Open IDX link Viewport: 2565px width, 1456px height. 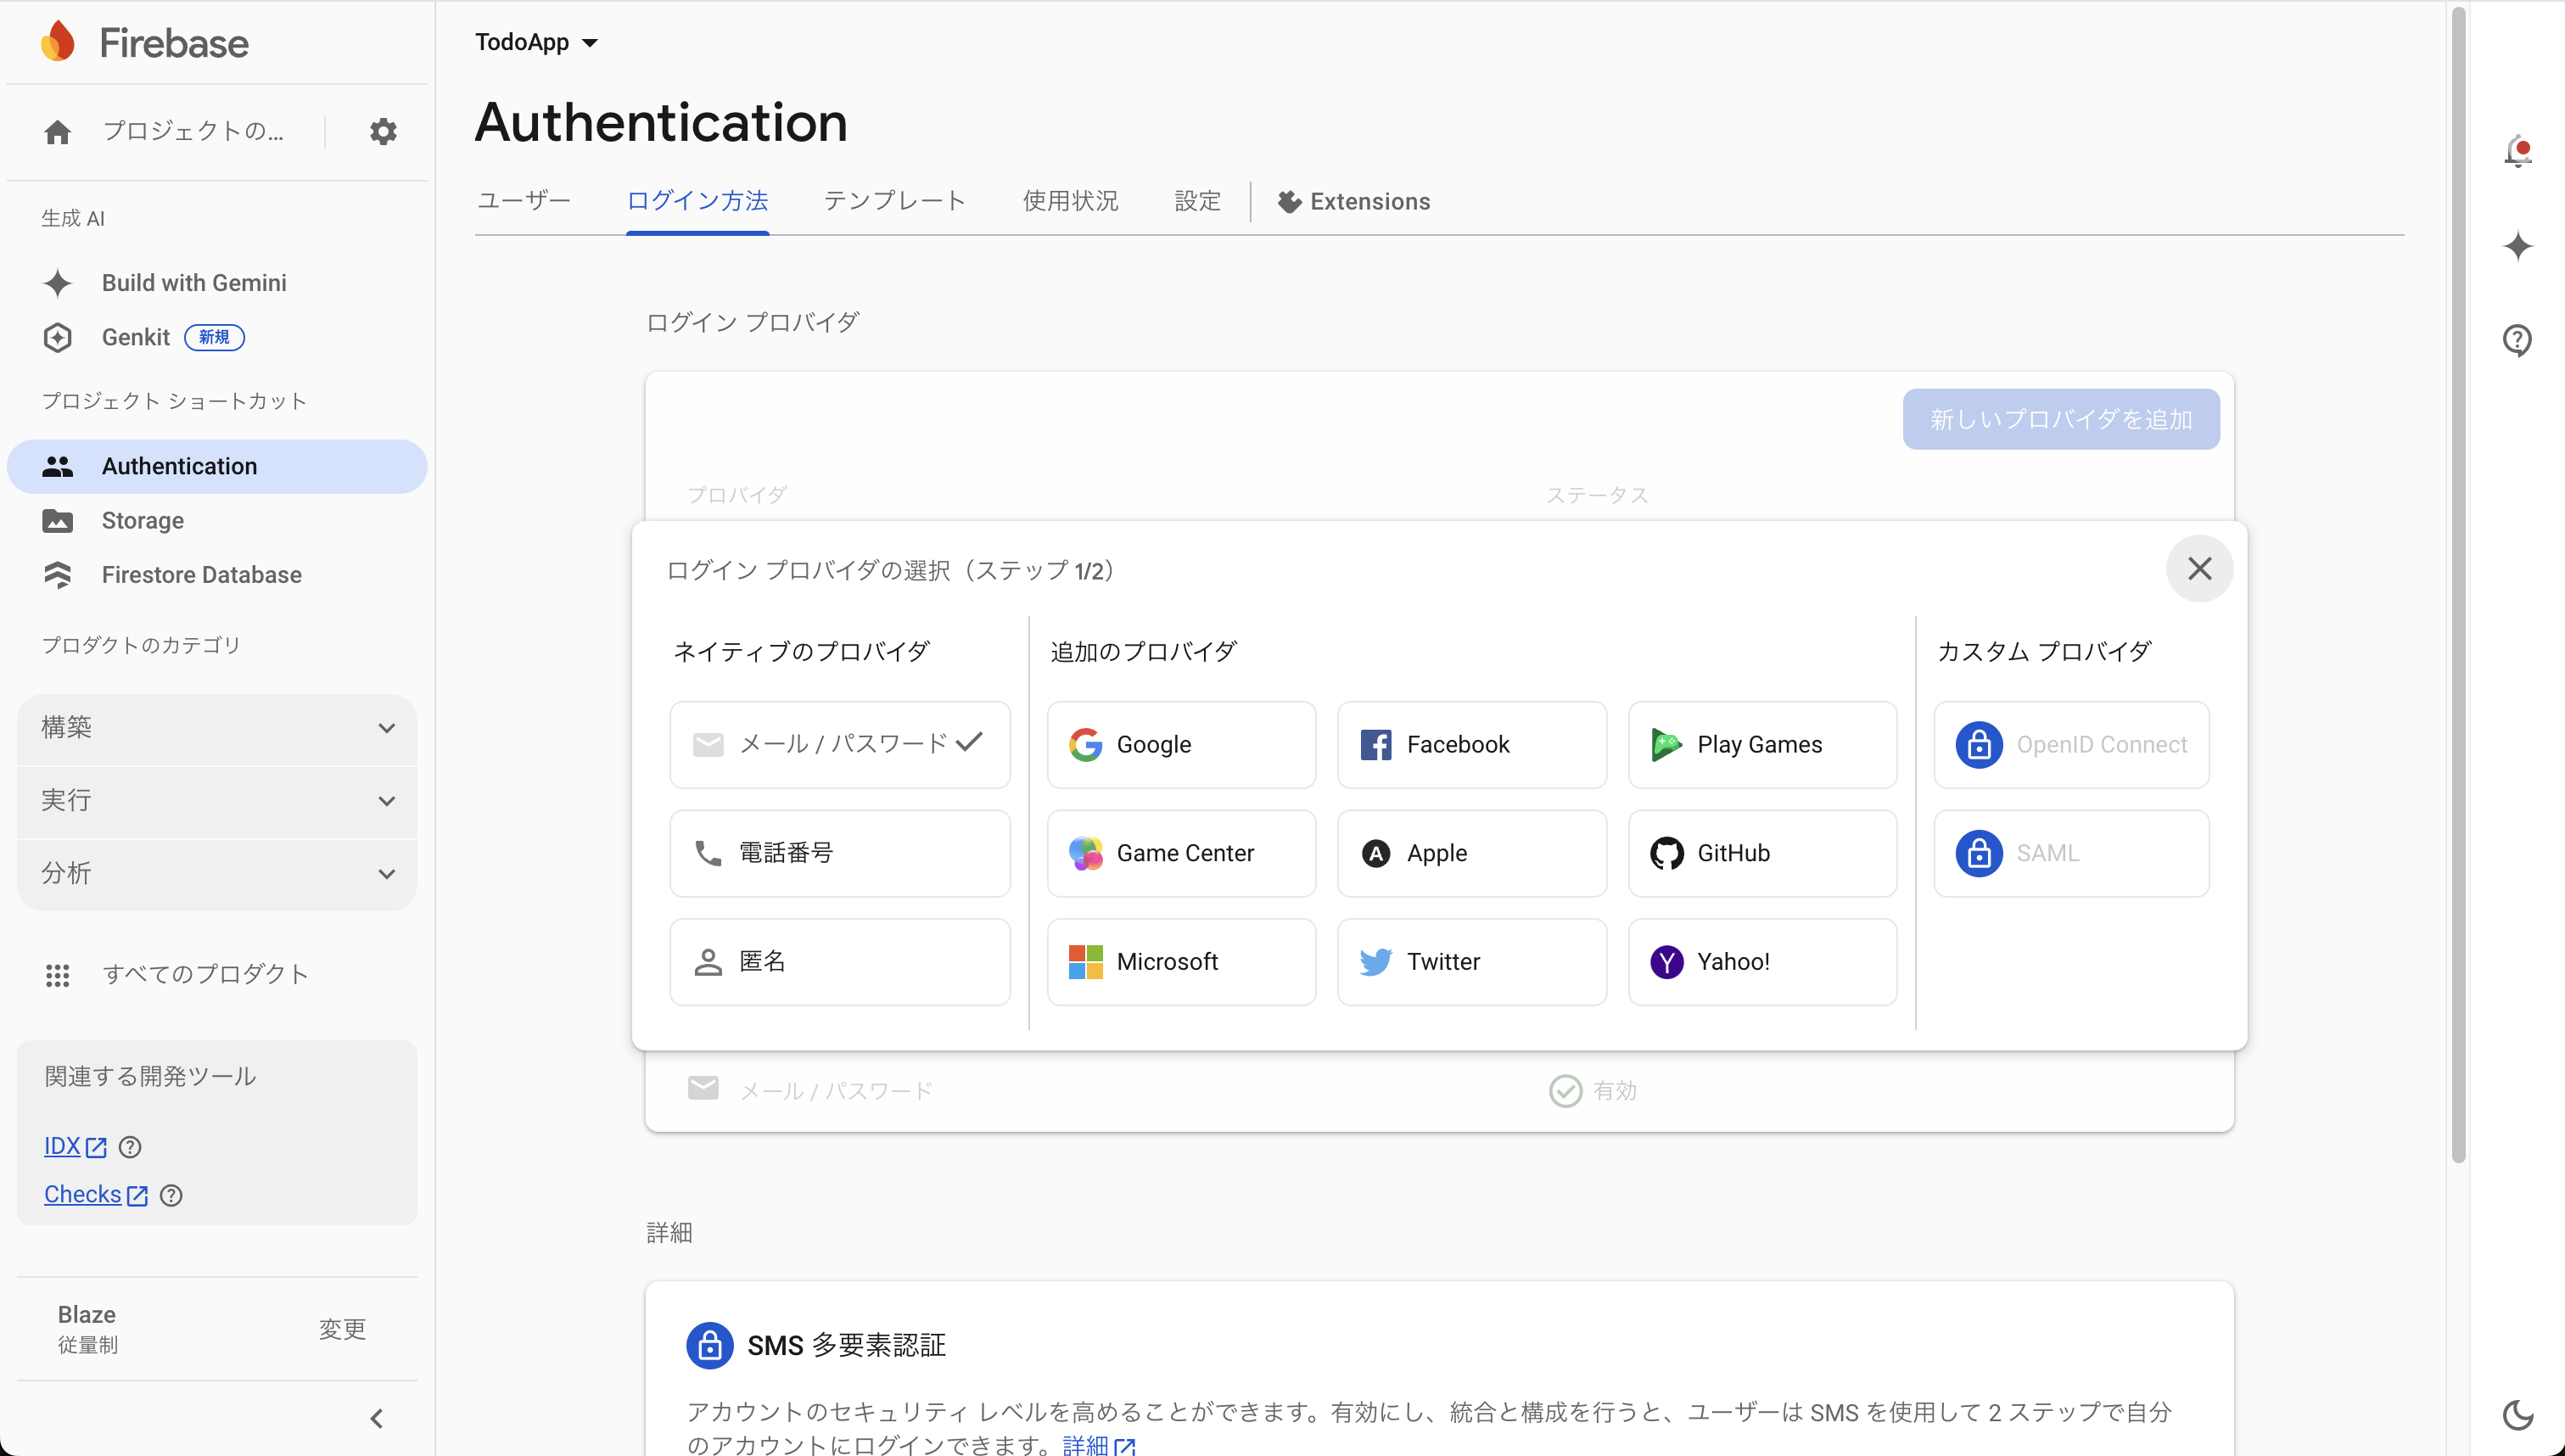click(75, 1147)
